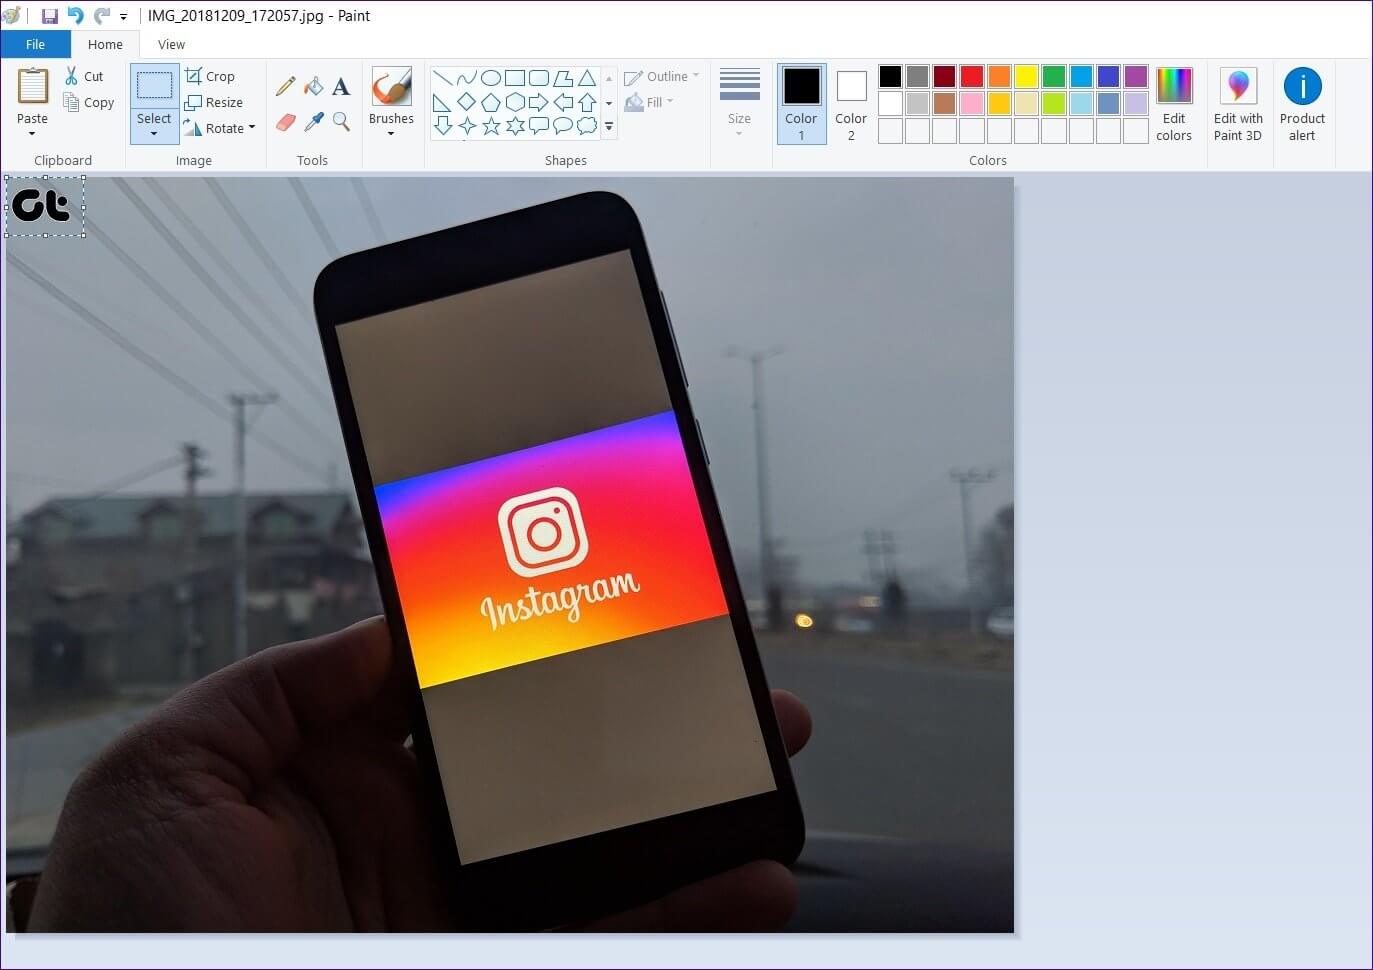
Task: Click the Resize button
Action: (214, 102)
